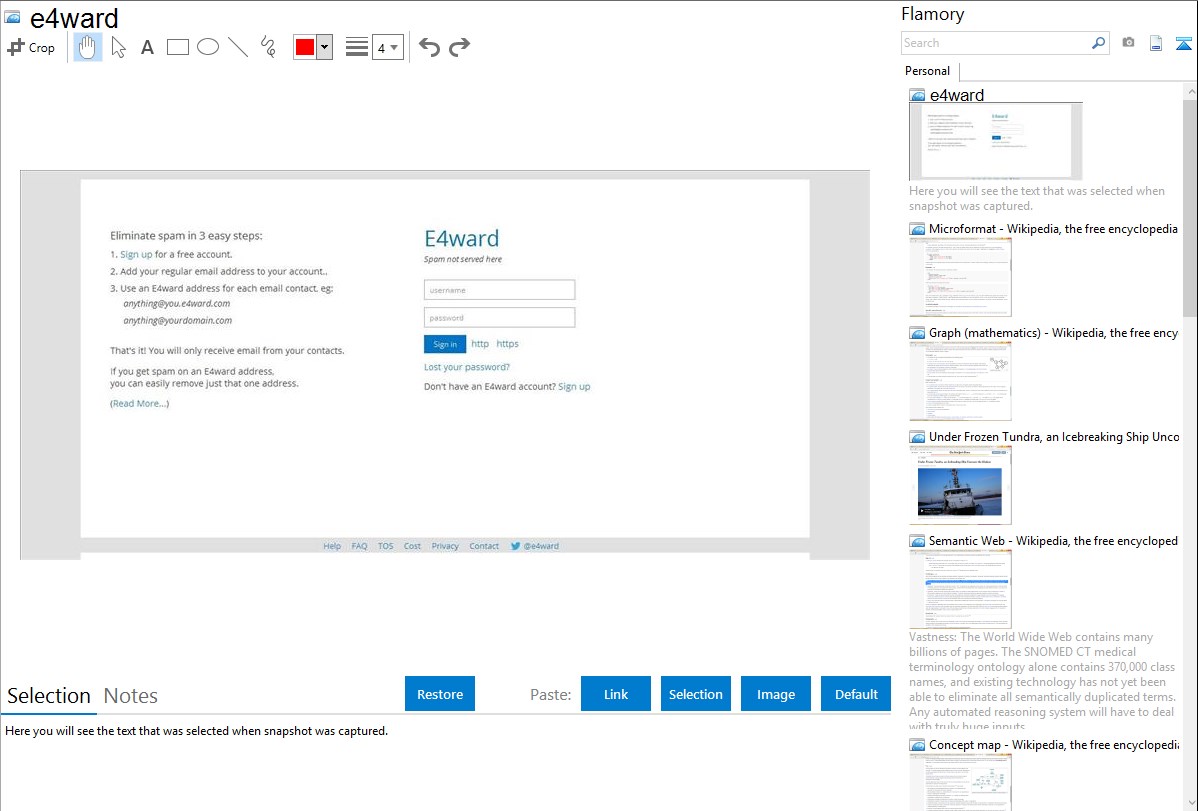Click the password field in the snapshot

[x=499, y=317]
